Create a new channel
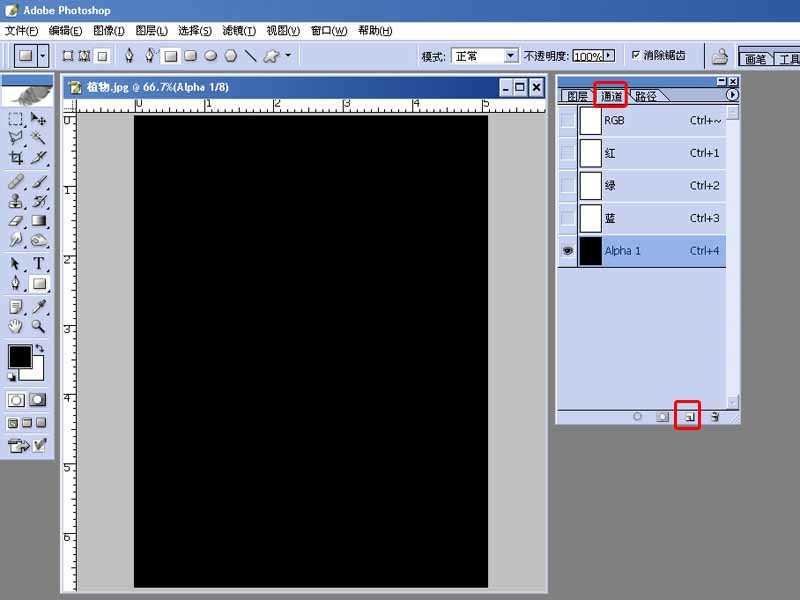 click(689, 417)
